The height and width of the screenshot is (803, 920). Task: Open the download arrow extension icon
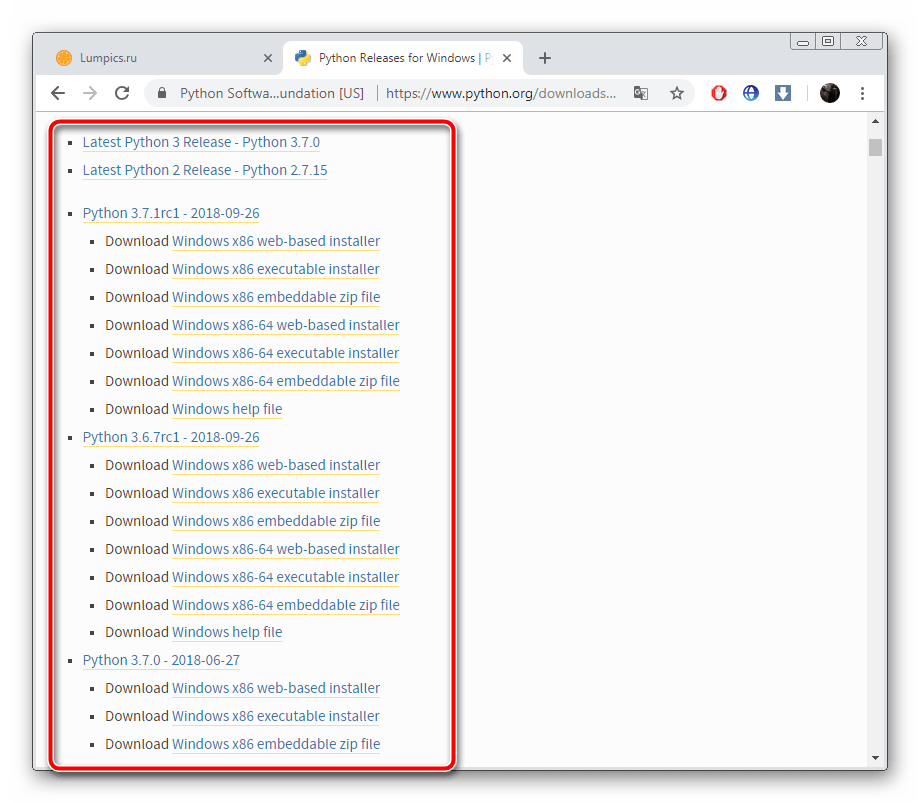click(783, 93)
